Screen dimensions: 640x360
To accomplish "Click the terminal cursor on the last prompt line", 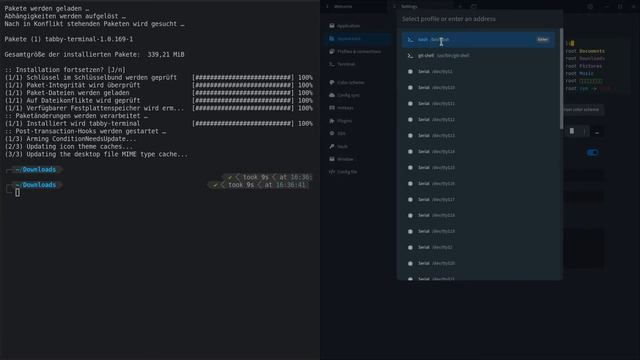I will point(17,193).
